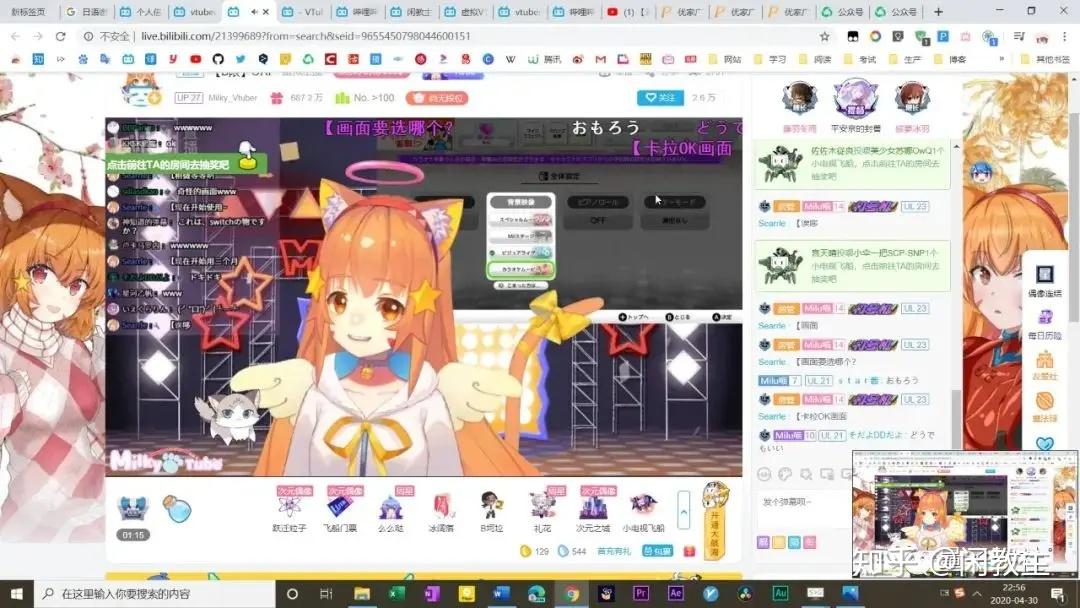
Task: Open the danmaku color palette icon
Action: click(785, 474)
